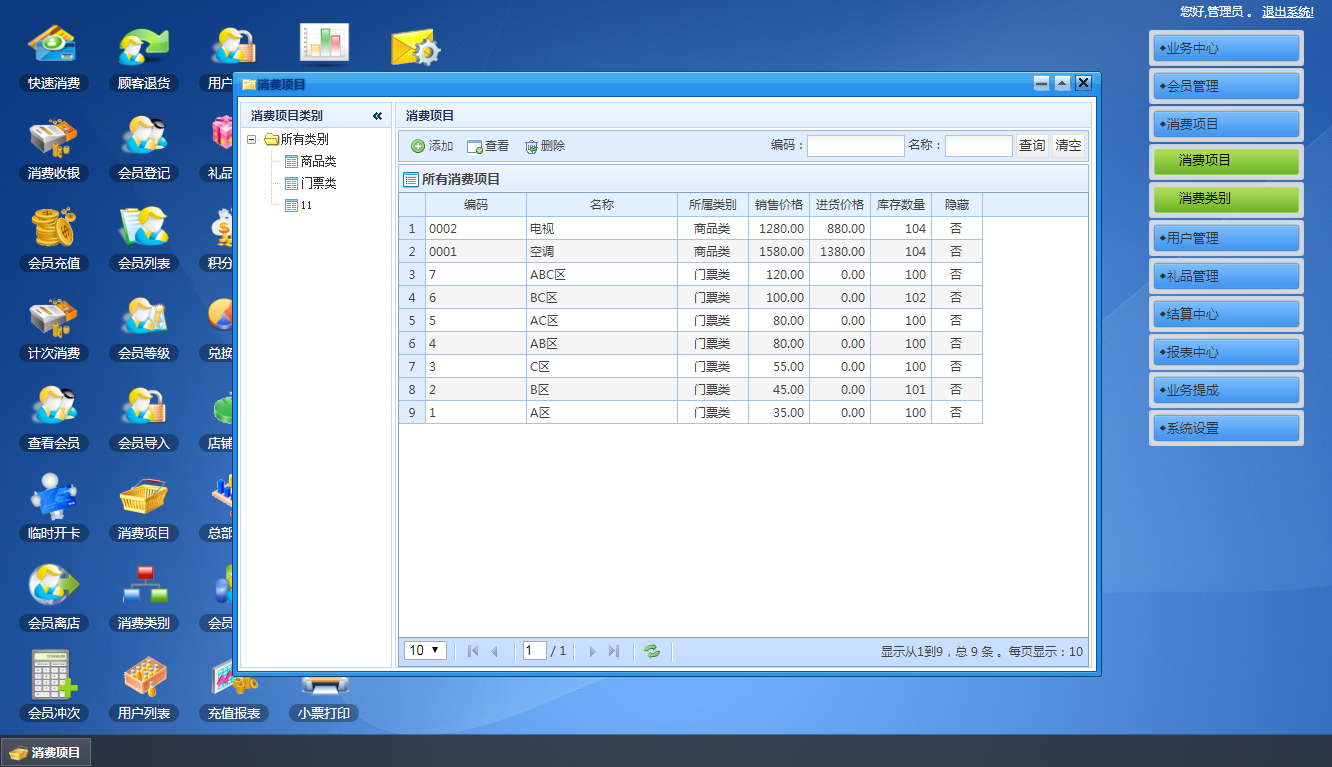The image size is (1332, 767).
Task: Expand the 业务中心 sidebar section
Action: click(1226, 48)
